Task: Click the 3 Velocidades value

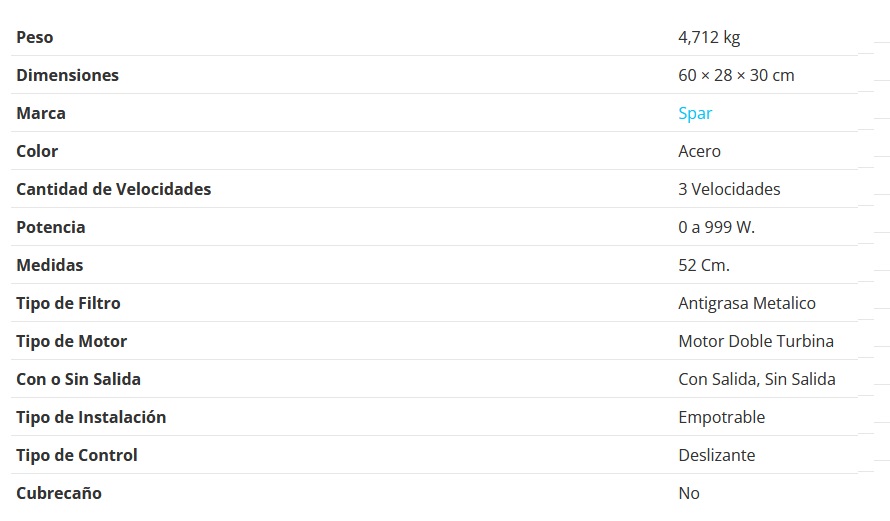Action: [729, 190]
